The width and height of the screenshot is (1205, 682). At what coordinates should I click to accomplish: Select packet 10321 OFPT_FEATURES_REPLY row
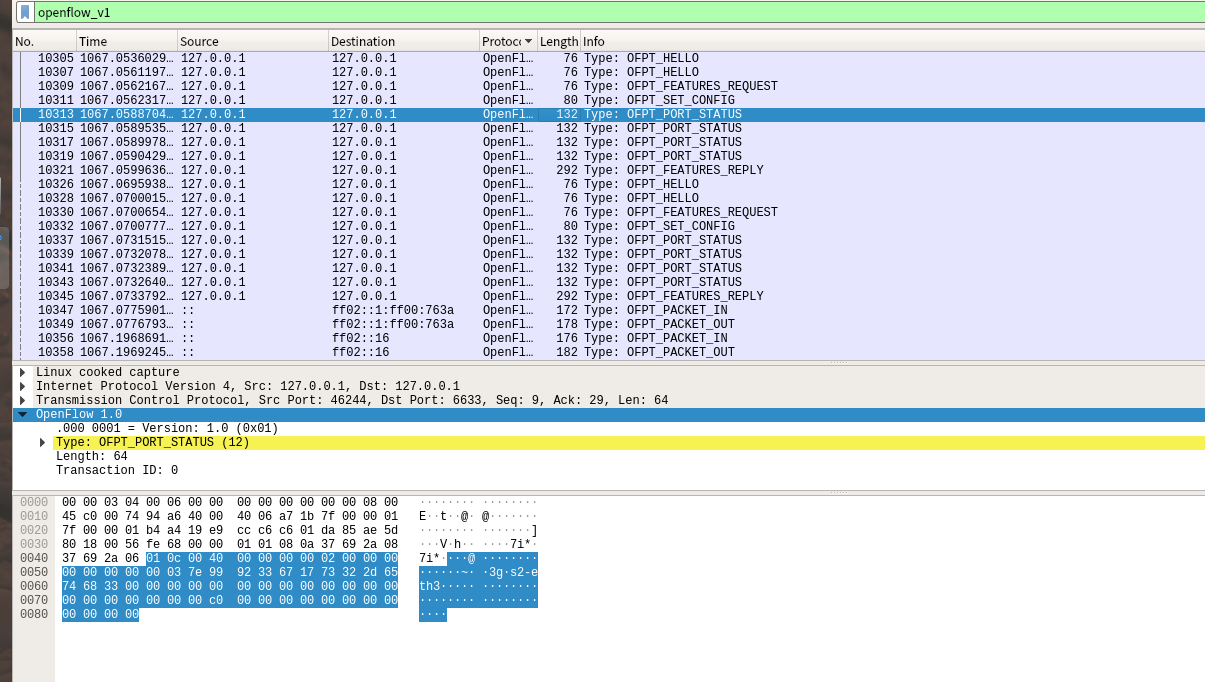pyautogui.click(x=609, y=170)
